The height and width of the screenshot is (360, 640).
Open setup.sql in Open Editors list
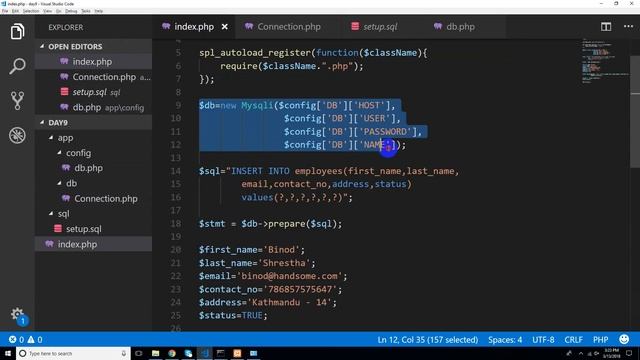click(93, 92)
